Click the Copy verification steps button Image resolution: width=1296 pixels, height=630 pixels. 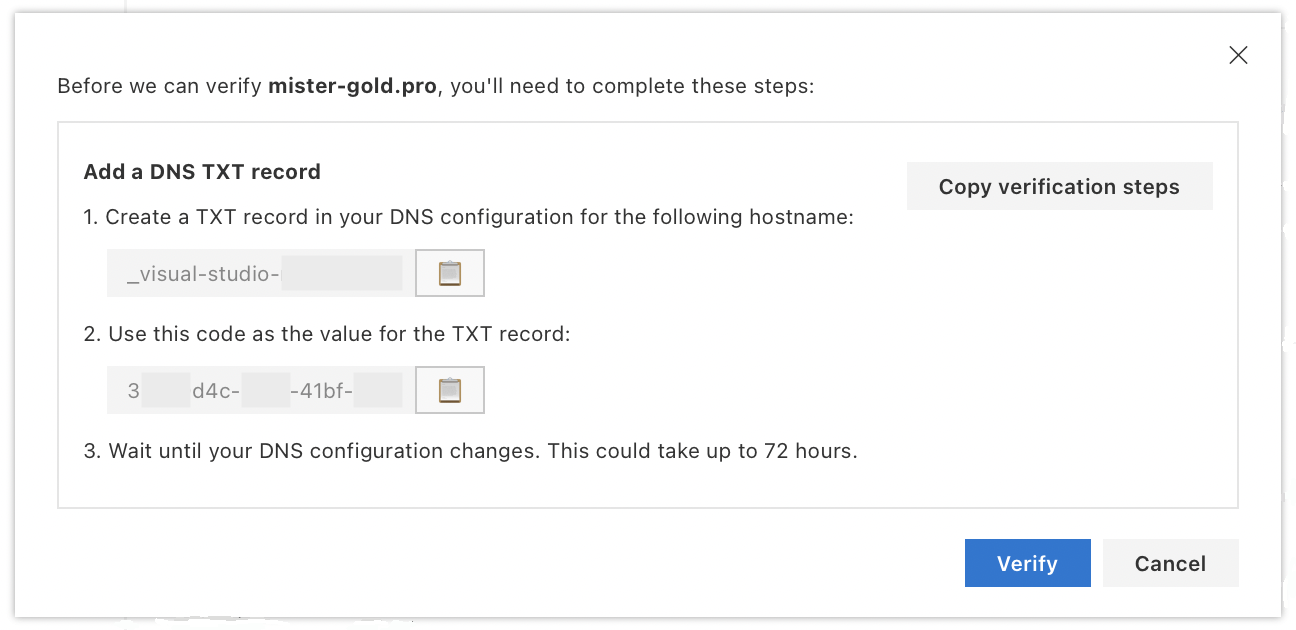pyautogui.click(x=1059, y=186)
